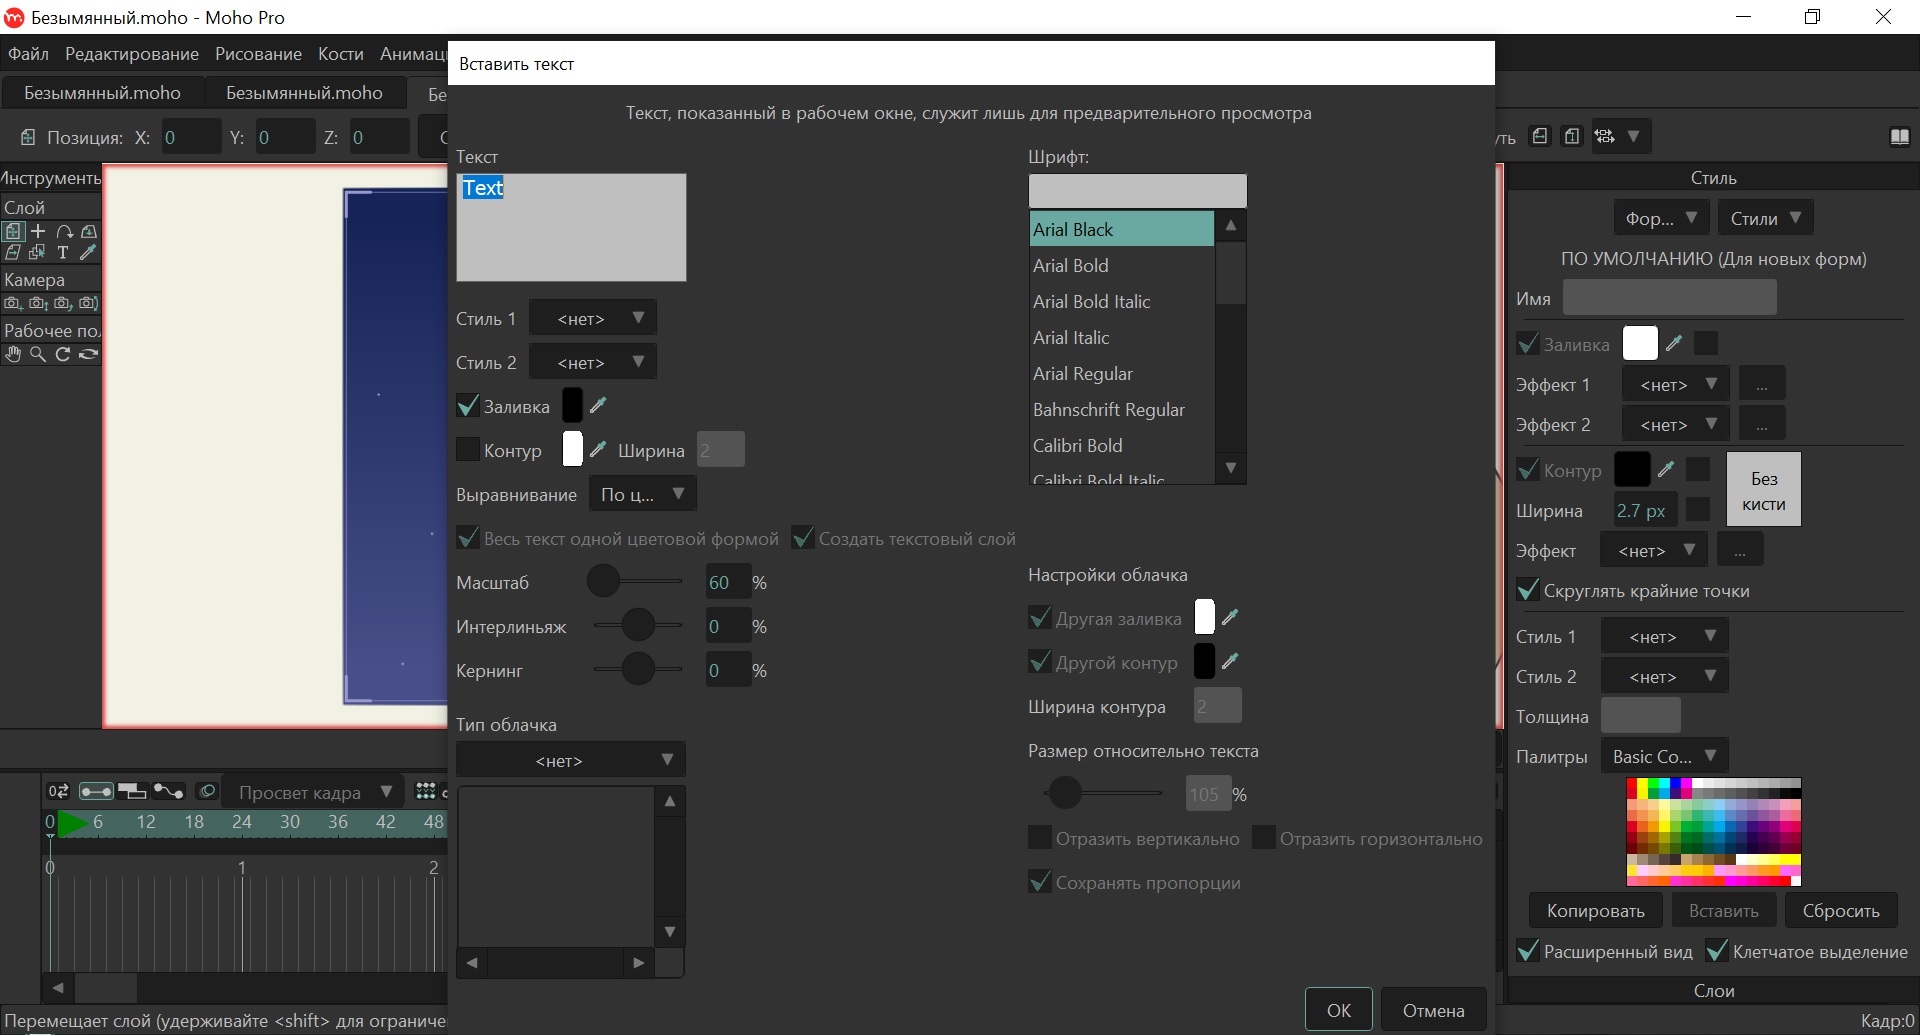This screenshot has height=1035, width=1920.
Task: Pick the eyedropper tool in the layer tools
Action: point(88,253)
